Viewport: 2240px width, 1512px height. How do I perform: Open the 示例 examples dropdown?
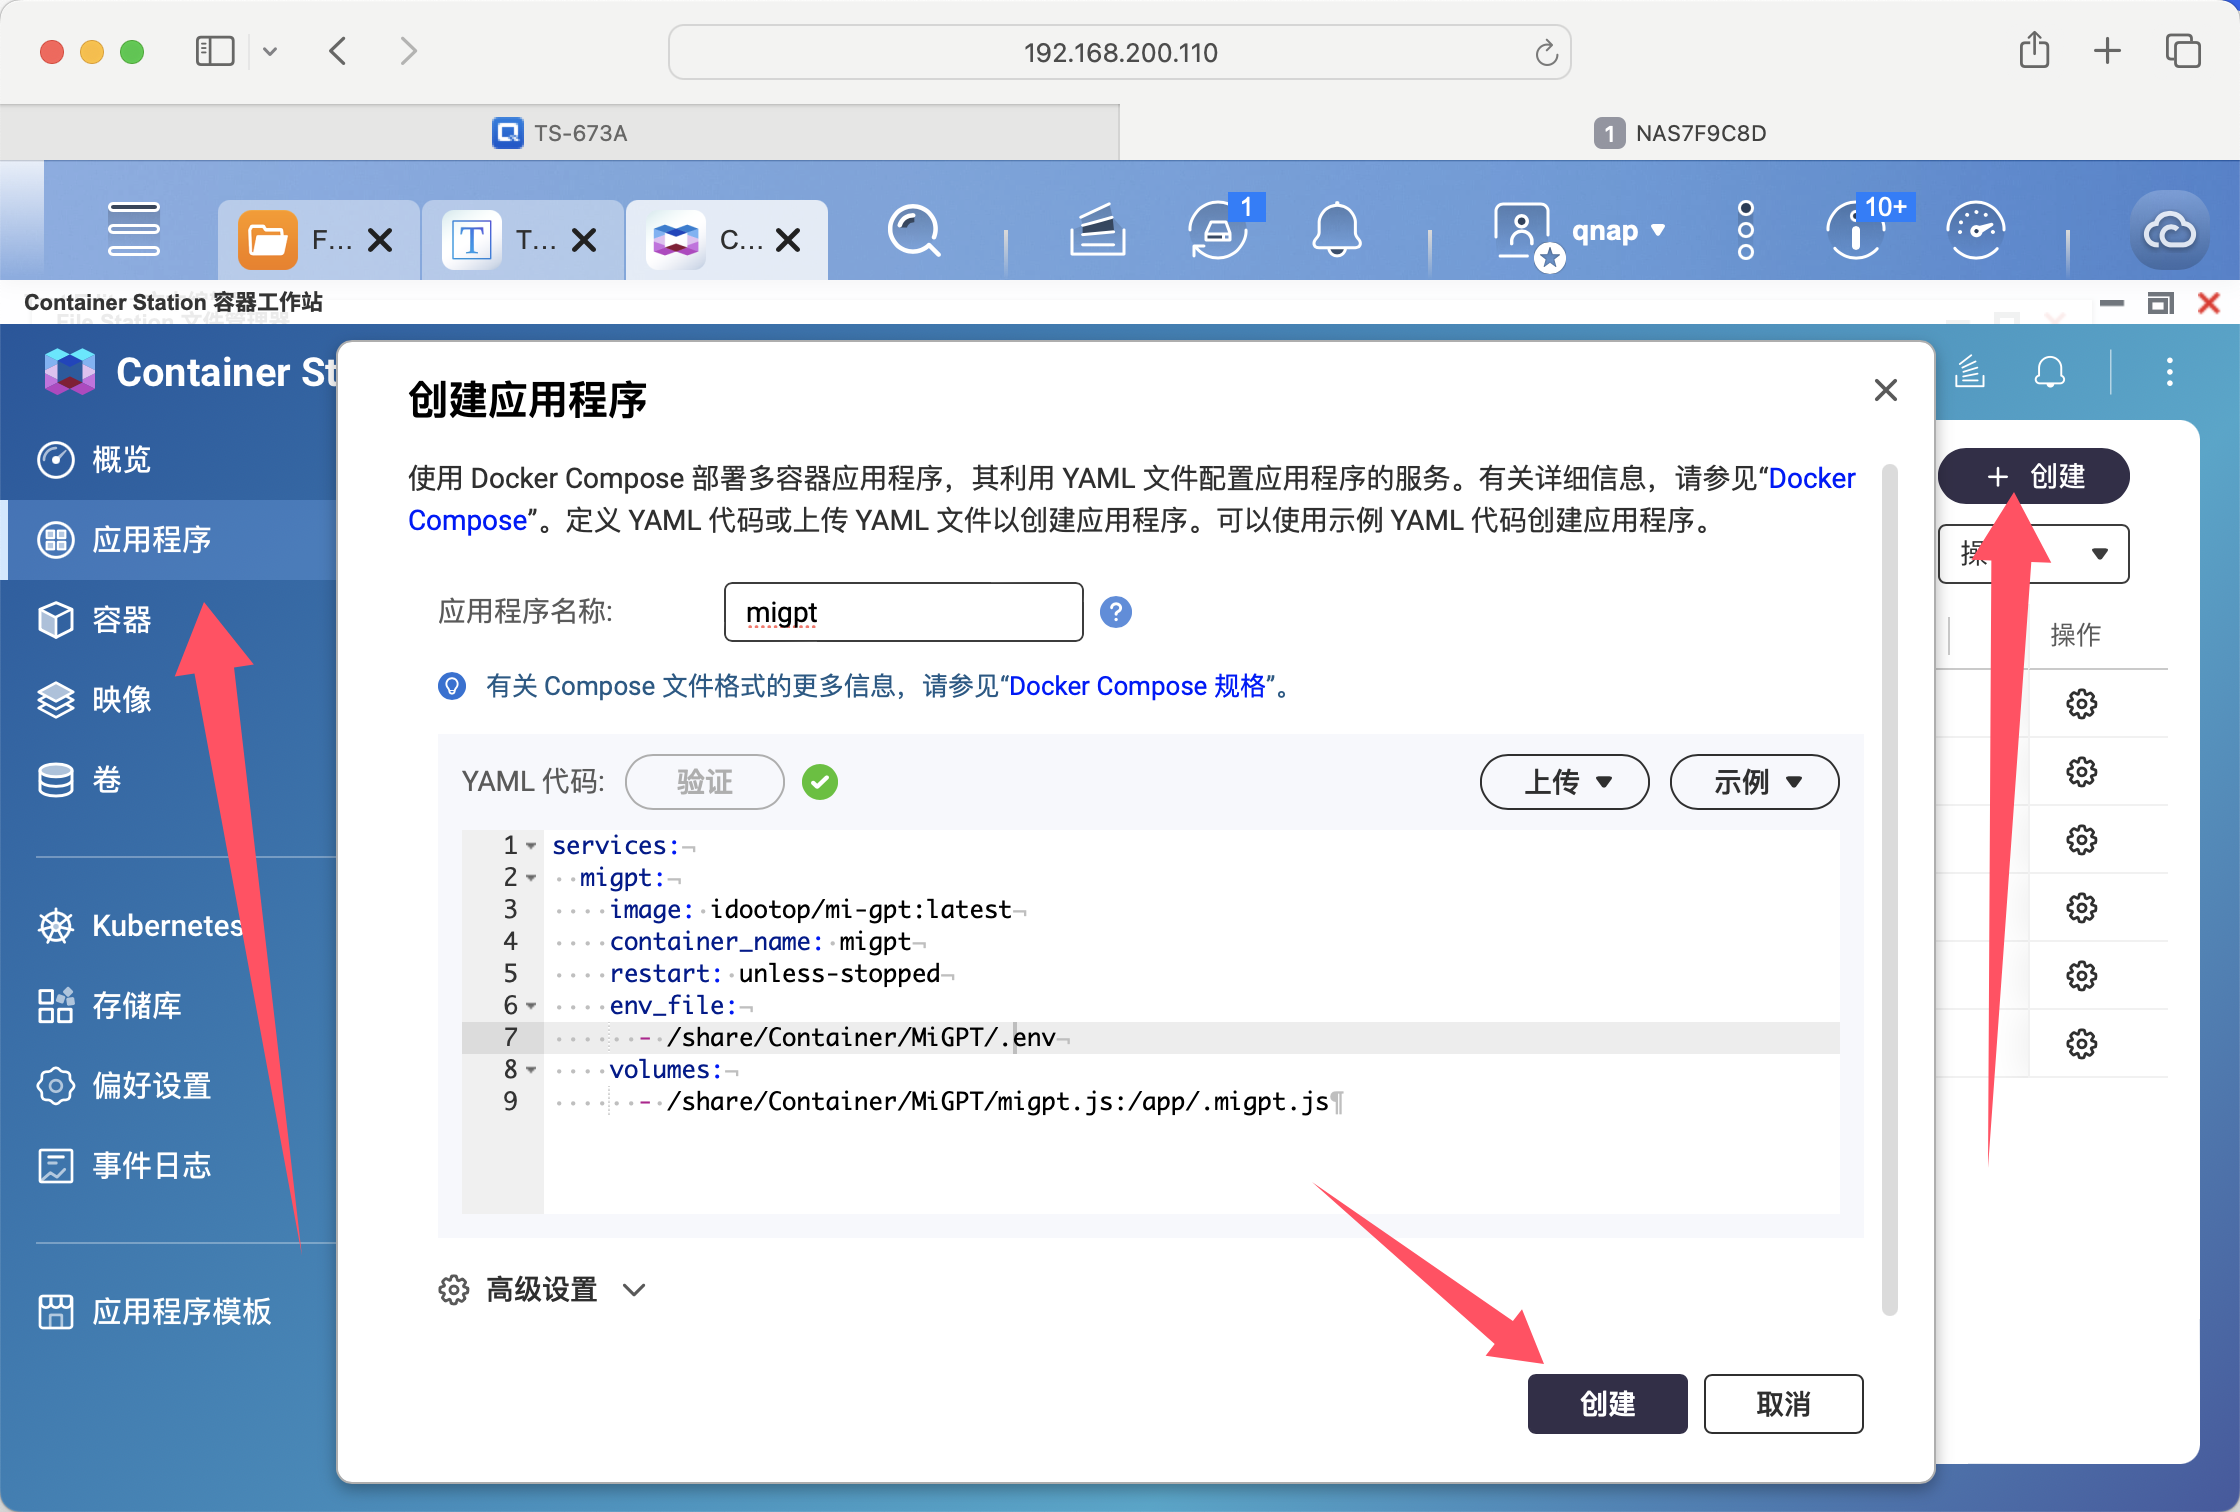point(1755,782)
